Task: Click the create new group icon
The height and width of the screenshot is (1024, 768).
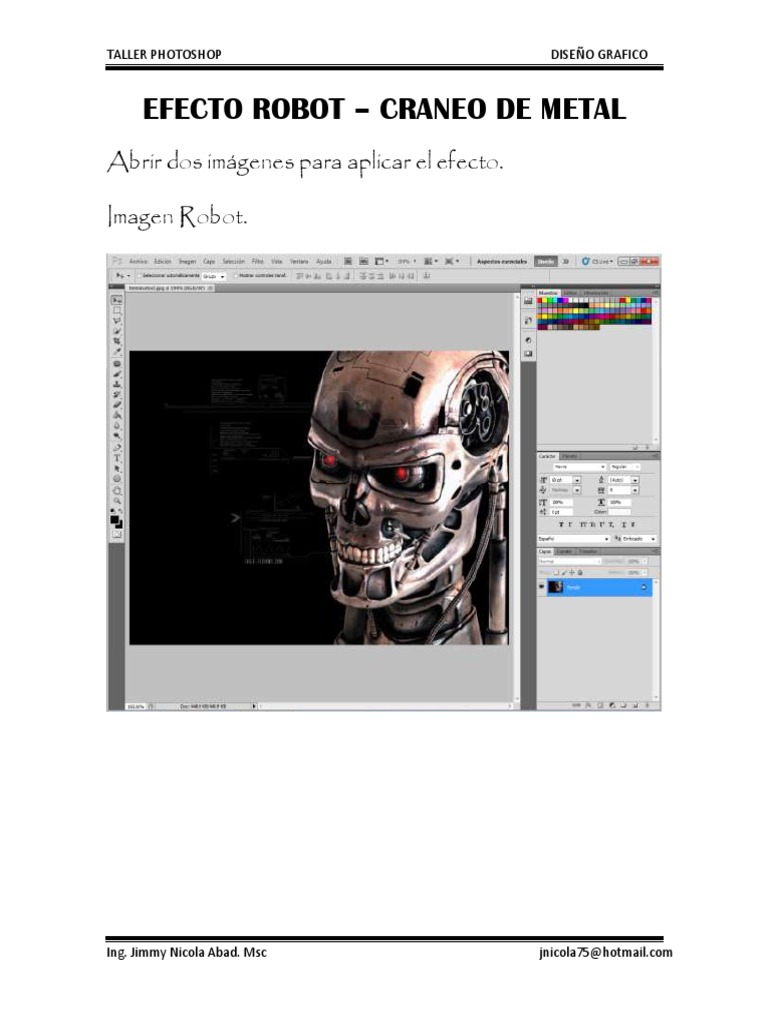Action: point(623,705)
